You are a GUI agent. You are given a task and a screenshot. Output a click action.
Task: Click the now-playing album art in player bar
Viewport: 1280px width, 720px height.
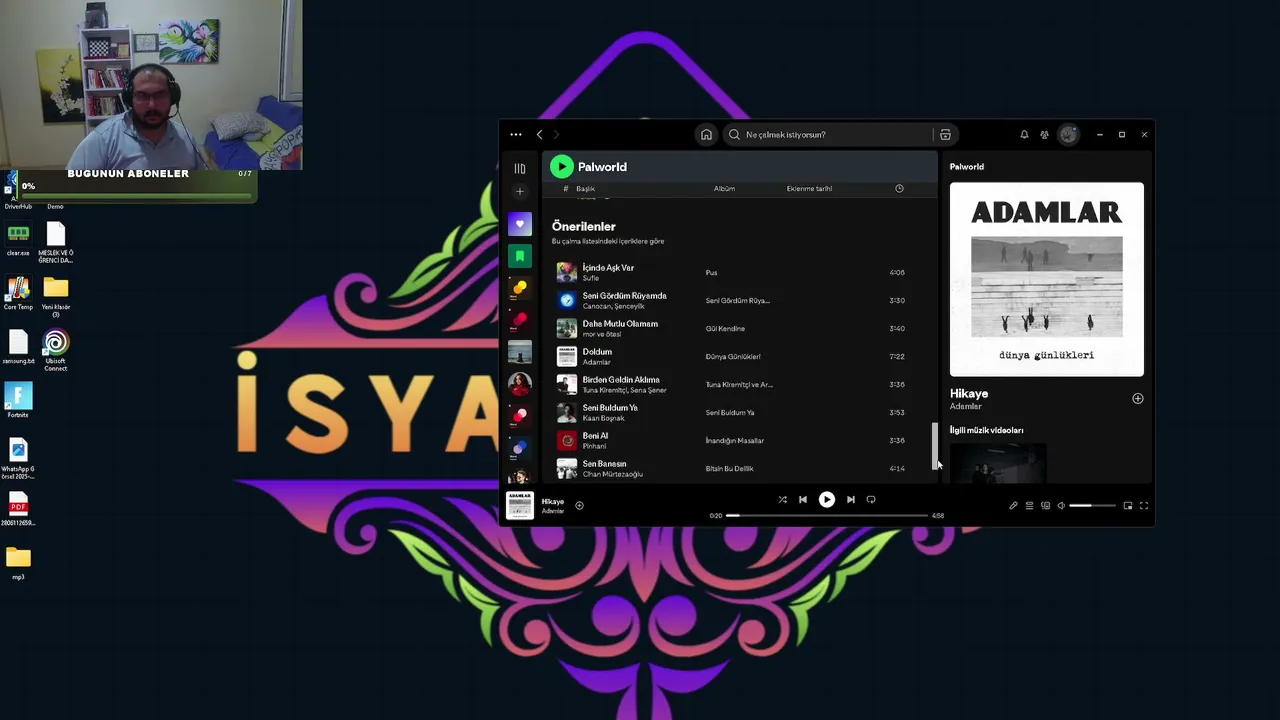coord(520,505)
